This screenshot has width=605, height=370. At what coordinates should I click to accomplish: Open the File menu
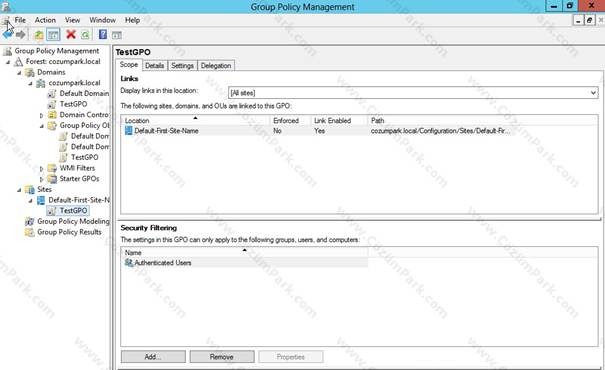pyautogui.click(x=20, y=20)
